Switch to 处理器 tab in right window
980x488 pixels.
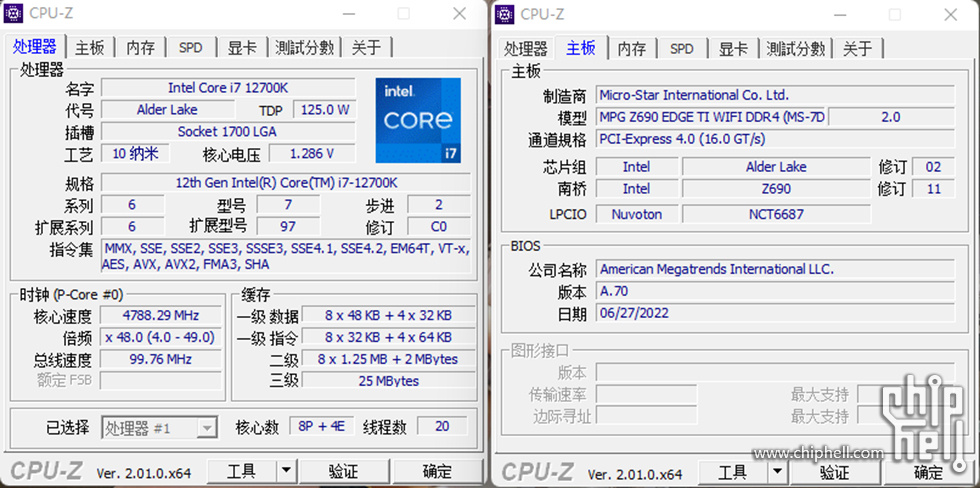tap(526, 48)
